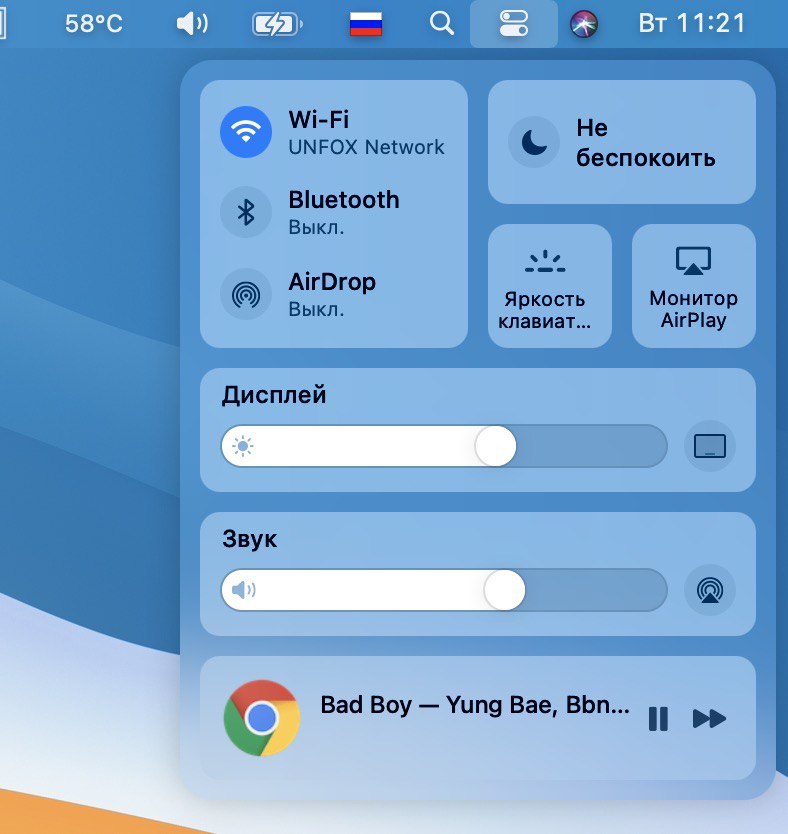Toggle the Wi-Fi round icon
The width and height of the screenshot is (788, 834).
coord(246,132)
